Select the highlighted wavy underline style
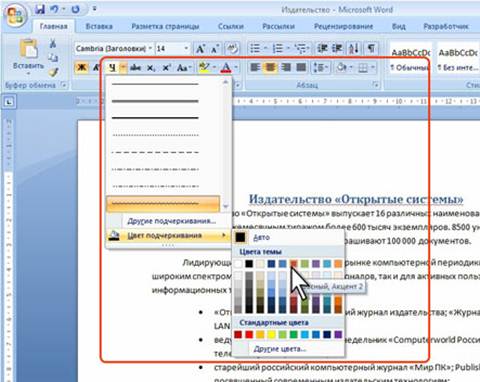 click(x=163, y=203)
